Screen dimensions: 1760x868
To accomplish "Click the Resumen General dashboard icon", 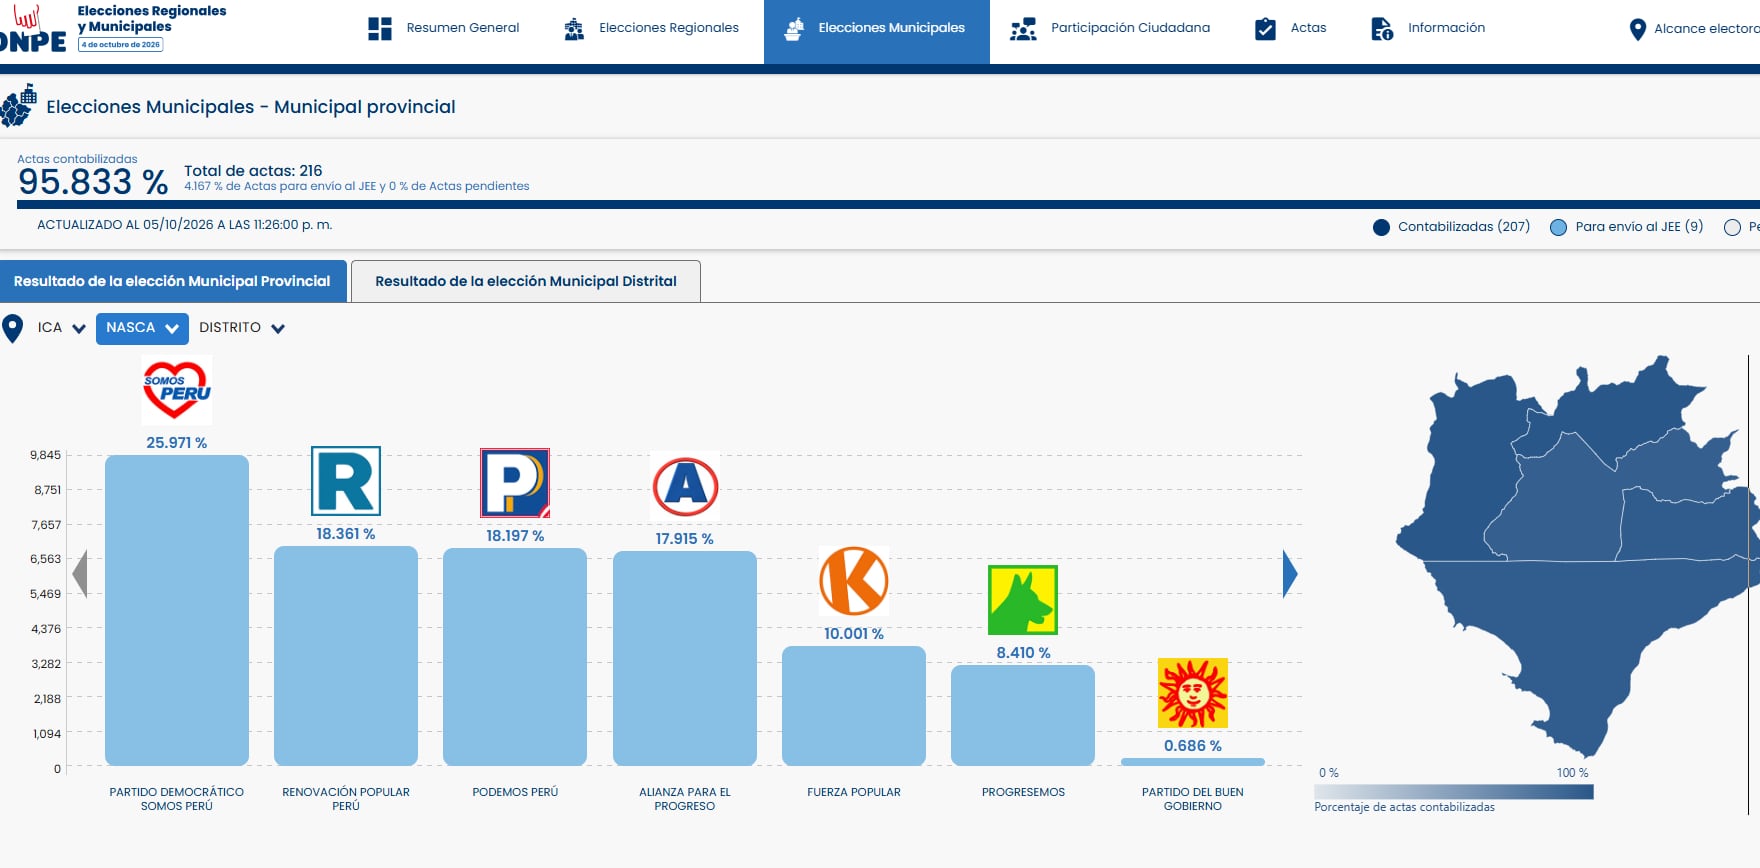I will [380, 28].
